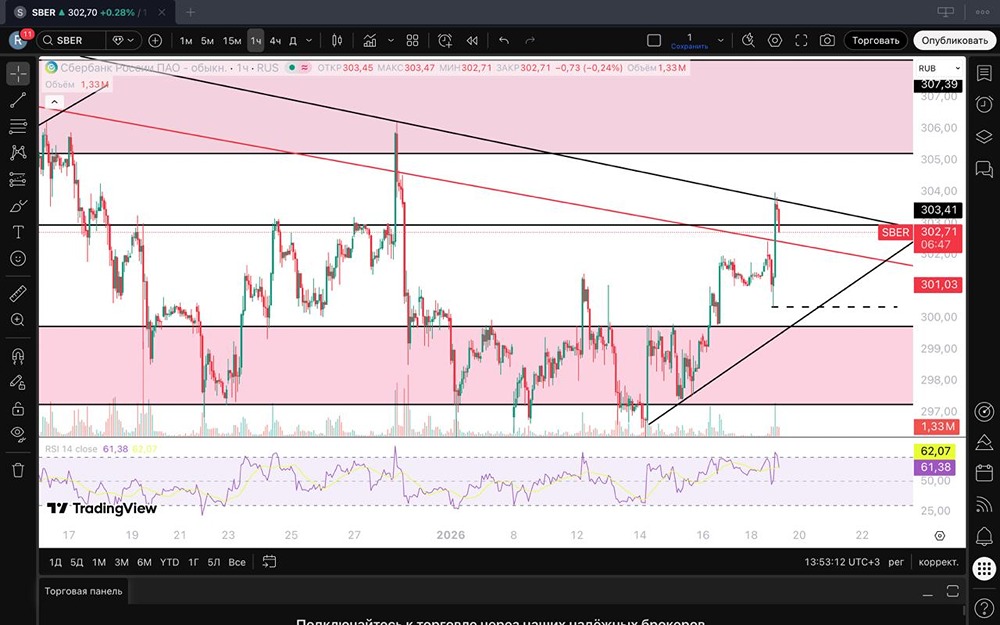Viewport: 1000px width, 625px height.
Task: Select the crosshair cursor tool
Action: pos(18,74)
